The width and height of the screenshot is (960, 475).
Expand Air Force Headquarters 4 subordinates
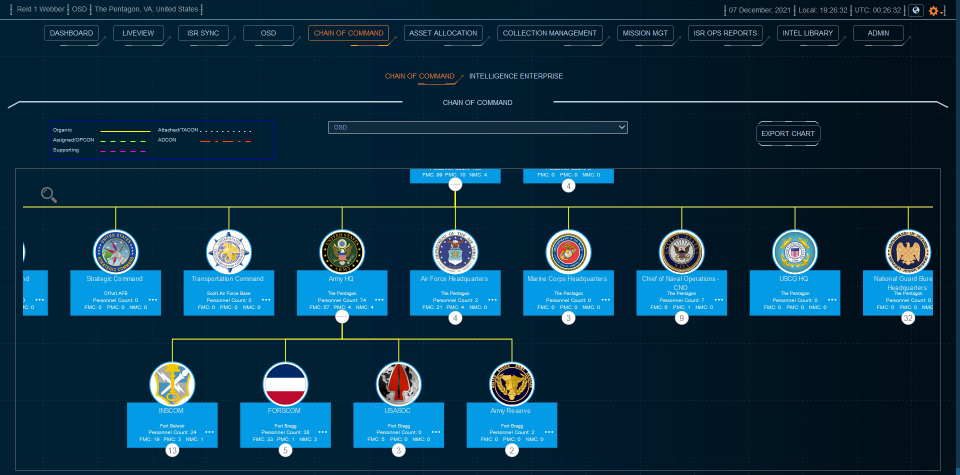coord(455,318)
